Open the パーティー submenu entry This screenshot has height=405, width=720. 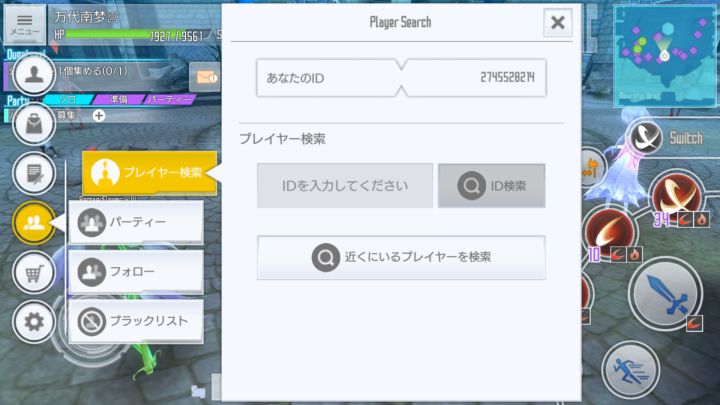pos(136,222)
